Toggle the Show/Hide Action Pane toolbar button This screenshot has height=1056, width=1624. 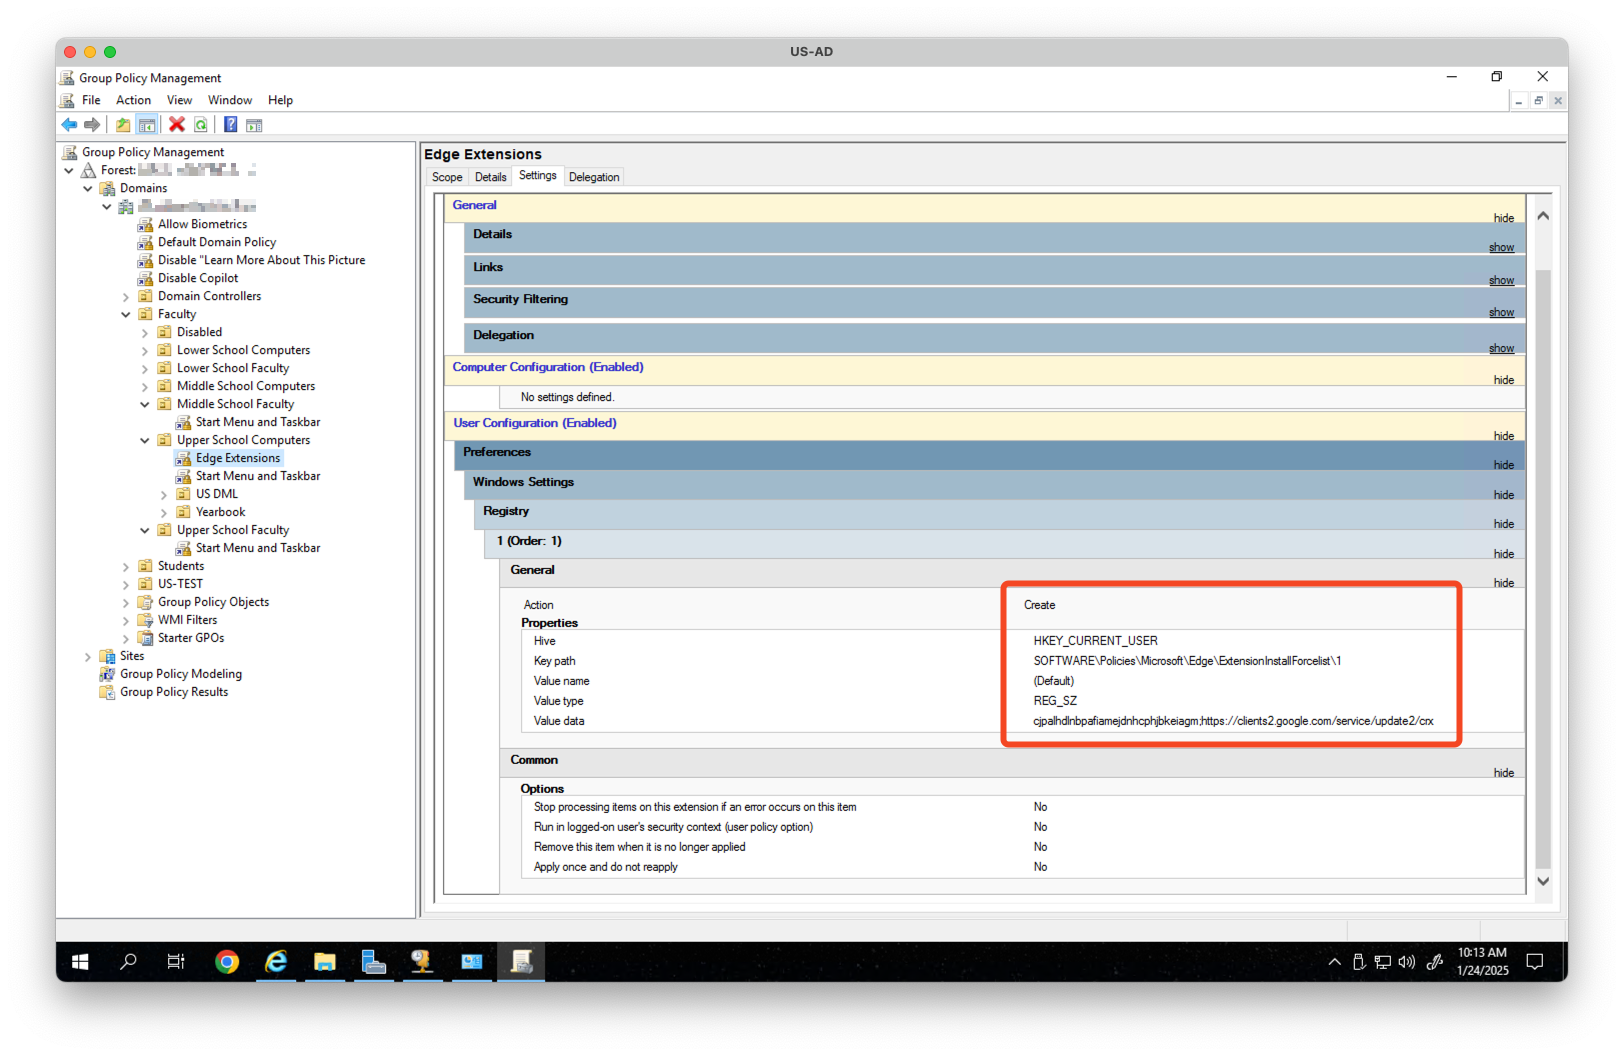254,125
